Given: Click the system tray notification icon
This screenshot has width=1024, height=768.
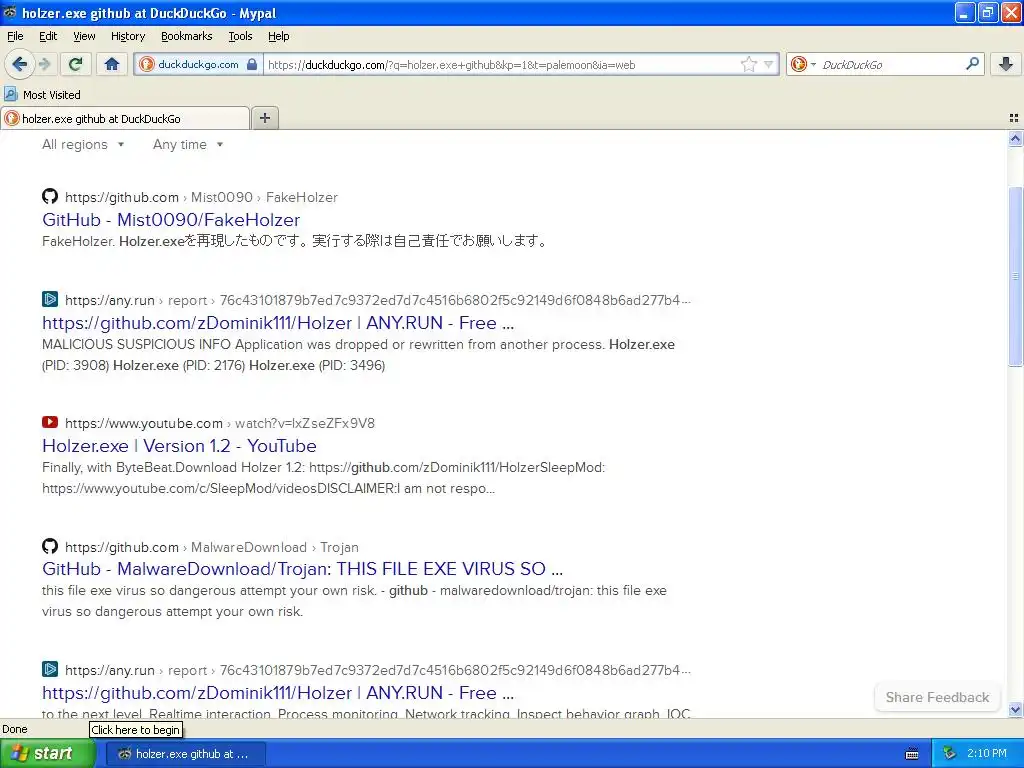Looking at the screenshot, I should (949, 754).
